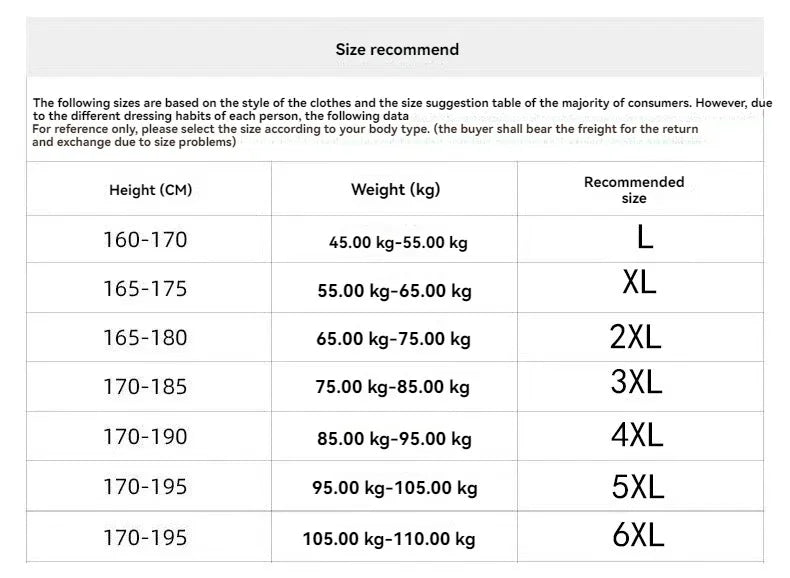Choose the XL recommended size
This screenshot has width=790, height=578.
point(639,283)
